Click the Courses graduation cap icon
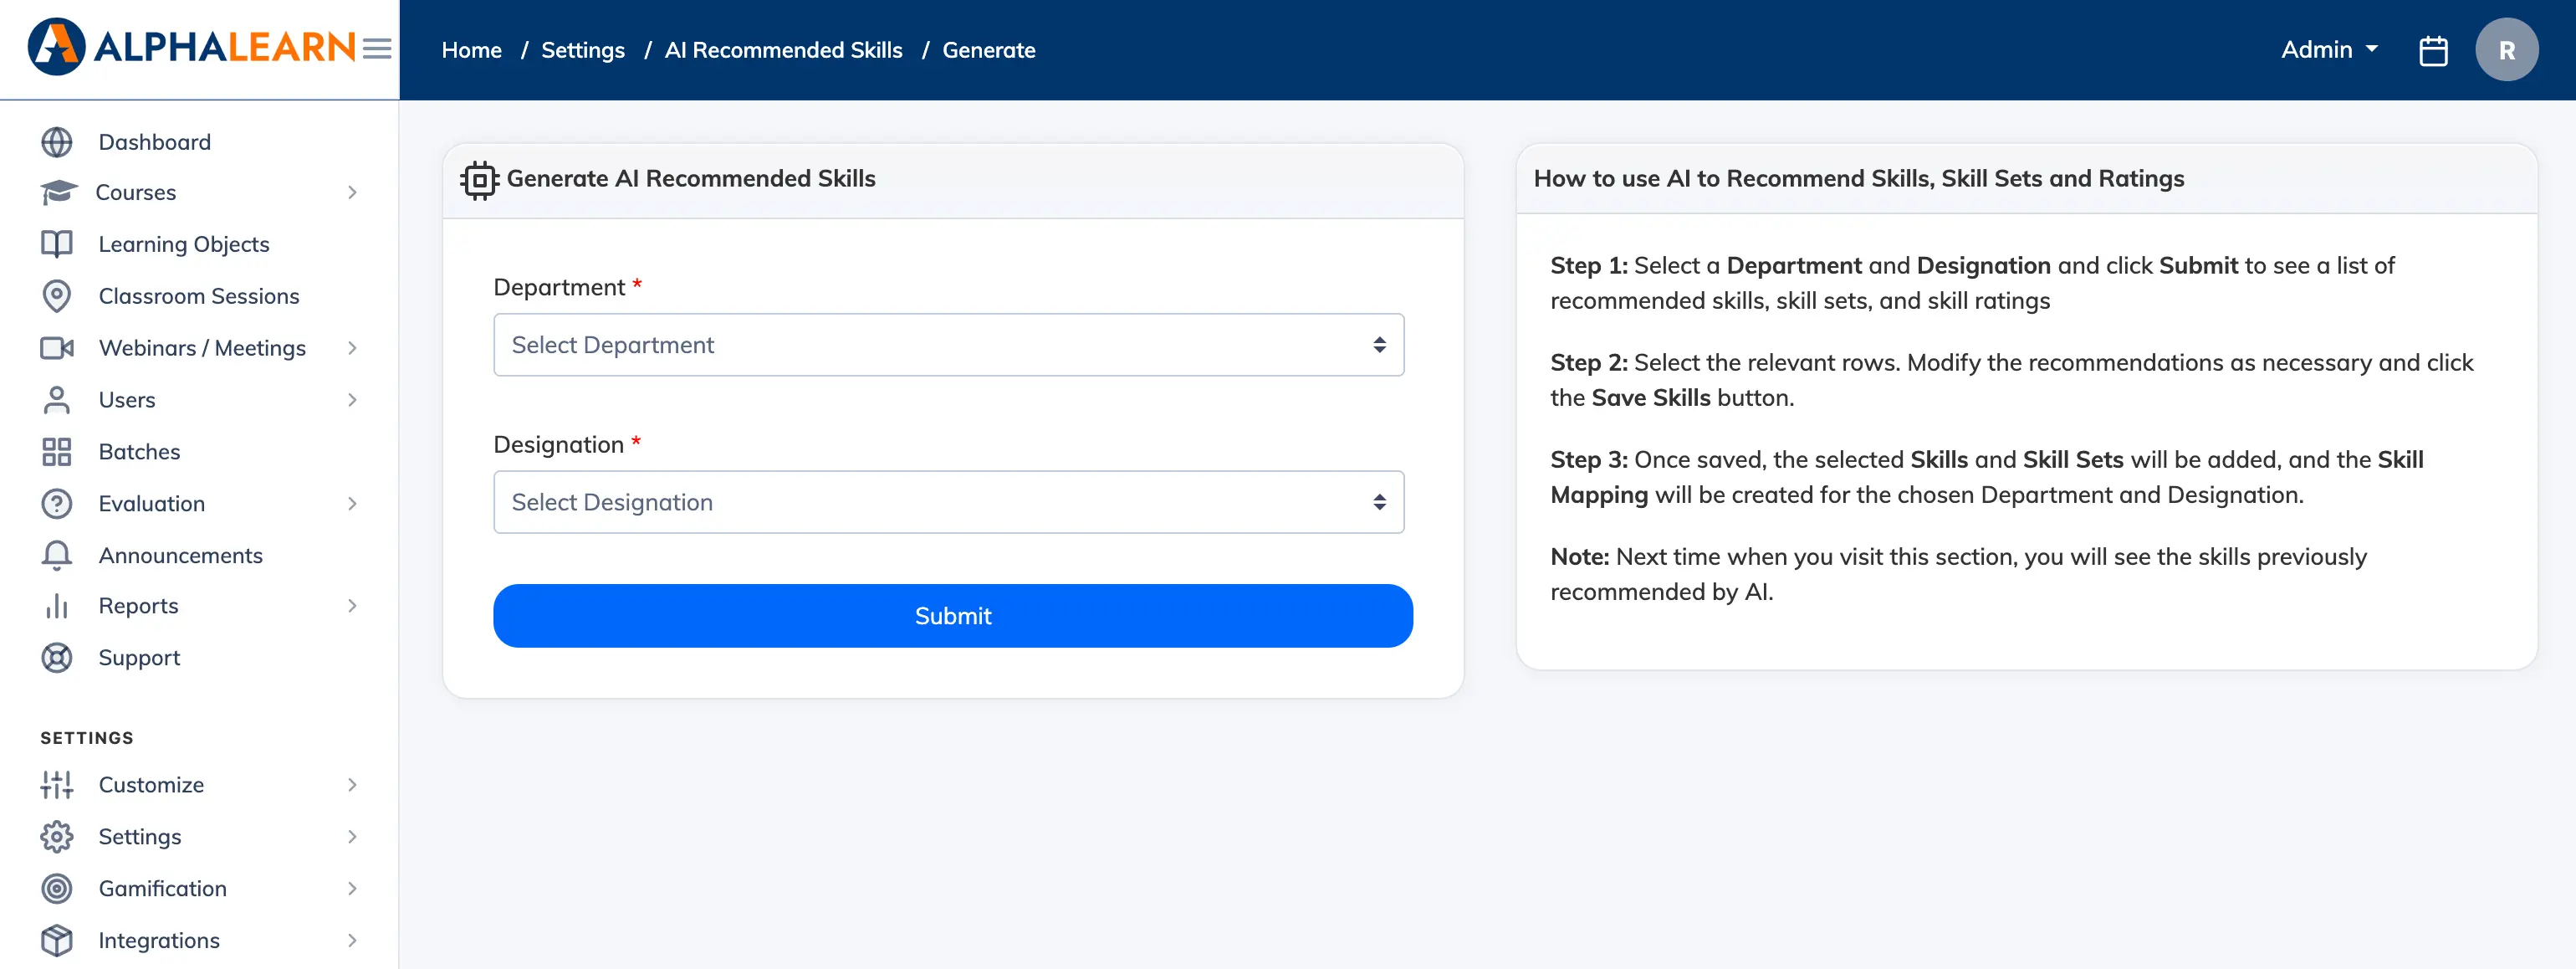The width and height of the screenshot is (2576, 969). pos(58,192)
